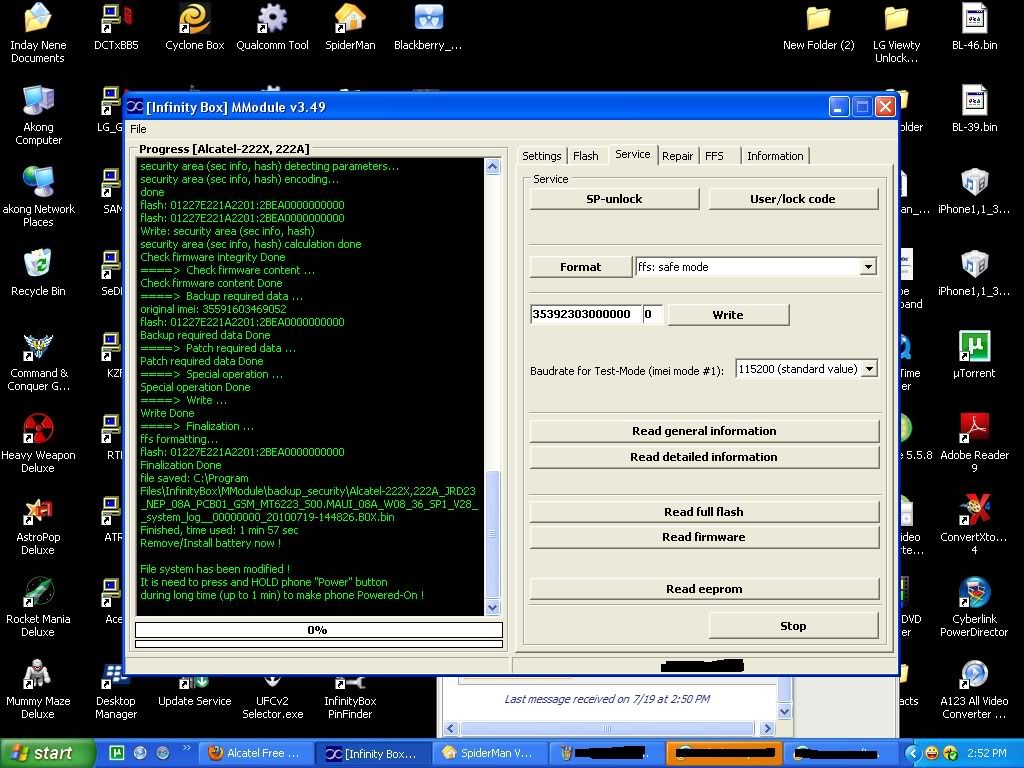This screenshot has width=1024, height=768.
Task: Click Write to write the IMEI
Action: pyautogui.click(x=728, y=315)
